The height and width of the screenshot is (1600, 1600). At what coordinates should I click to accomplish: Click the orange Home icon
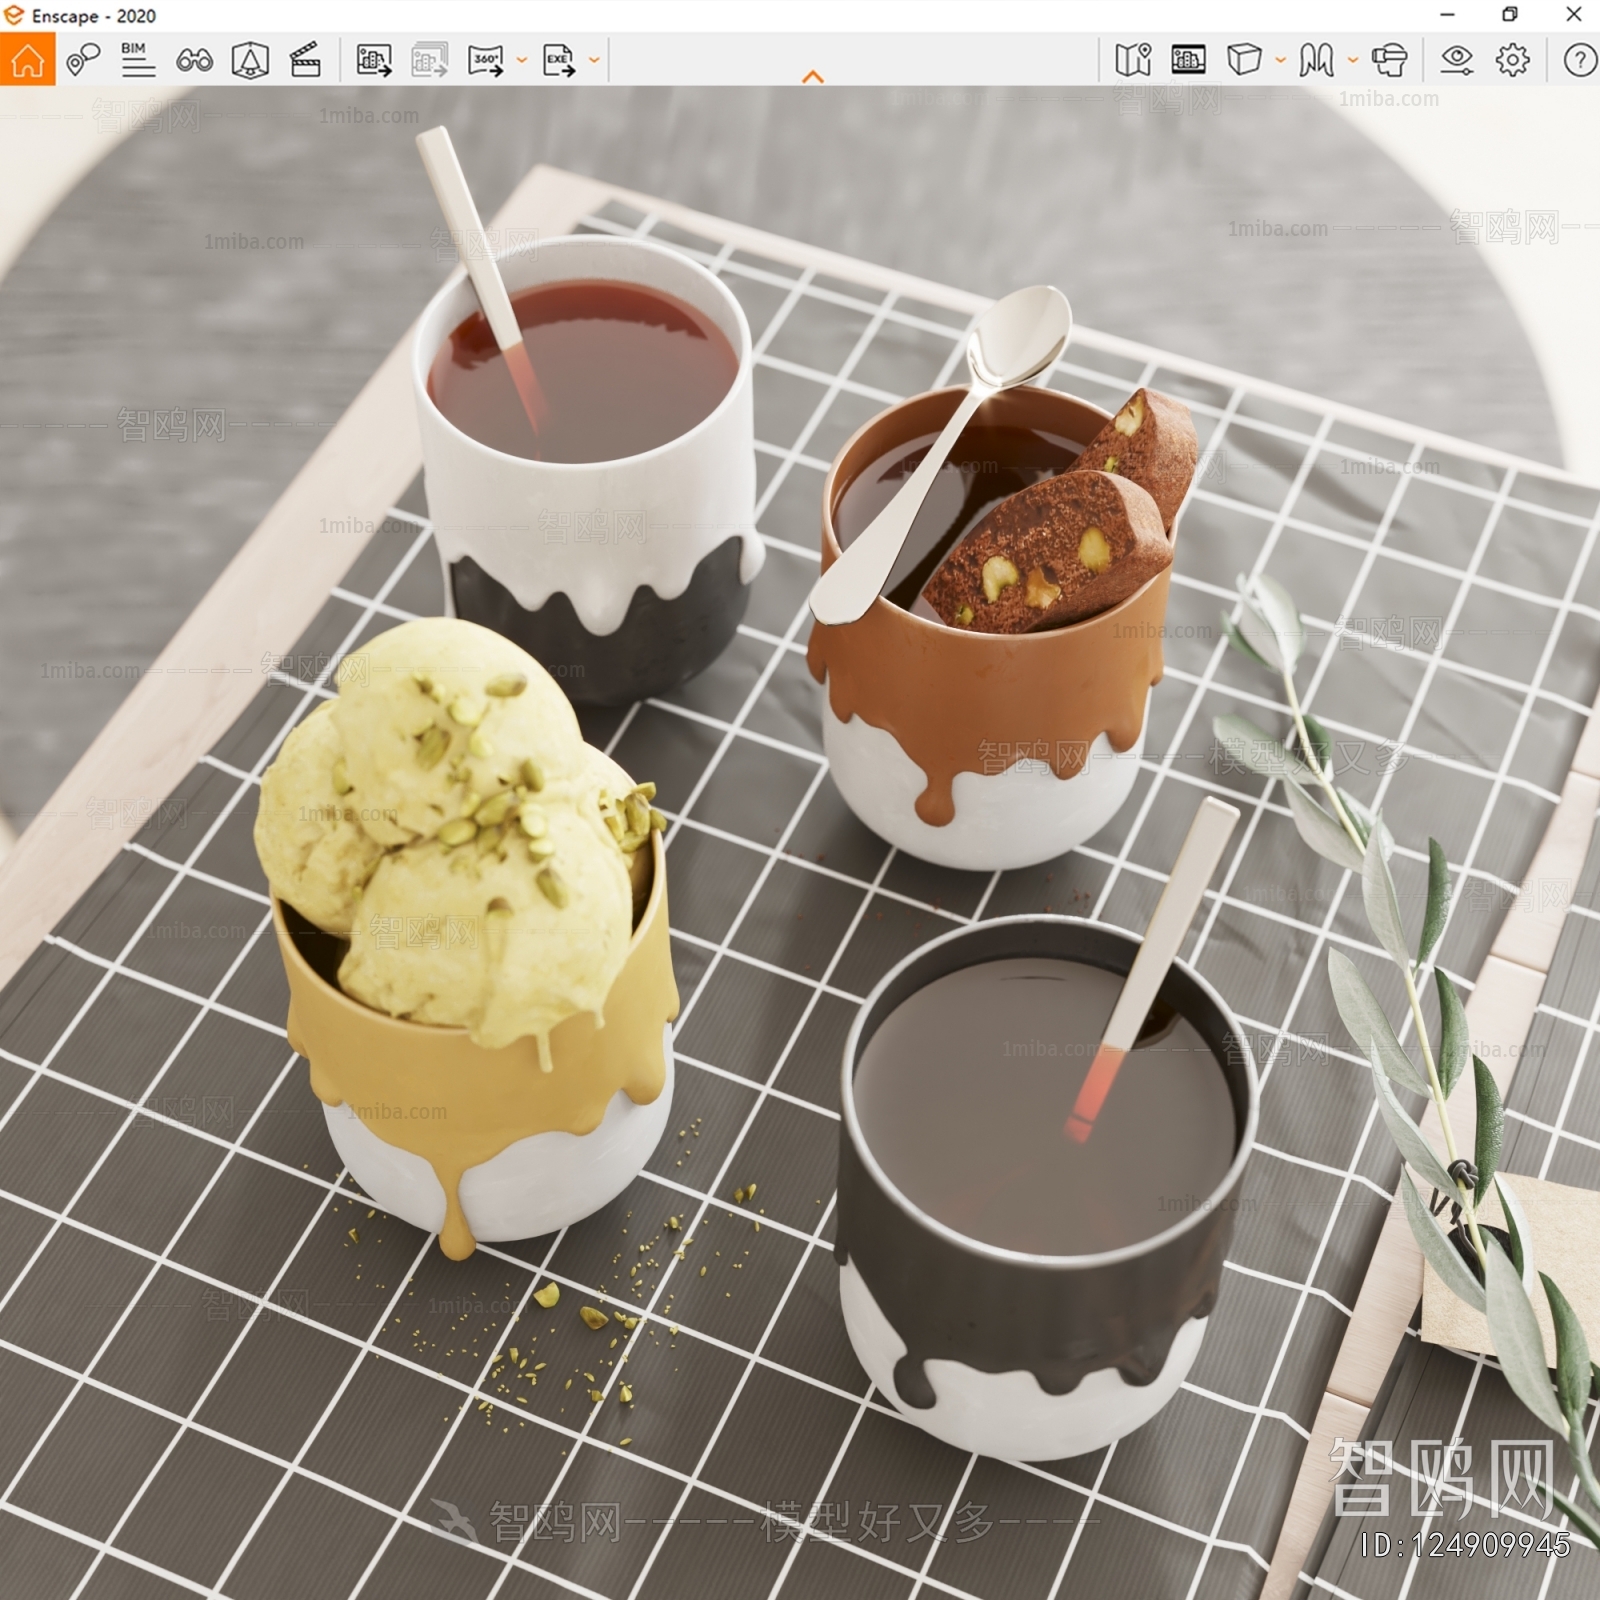point(27,59)
